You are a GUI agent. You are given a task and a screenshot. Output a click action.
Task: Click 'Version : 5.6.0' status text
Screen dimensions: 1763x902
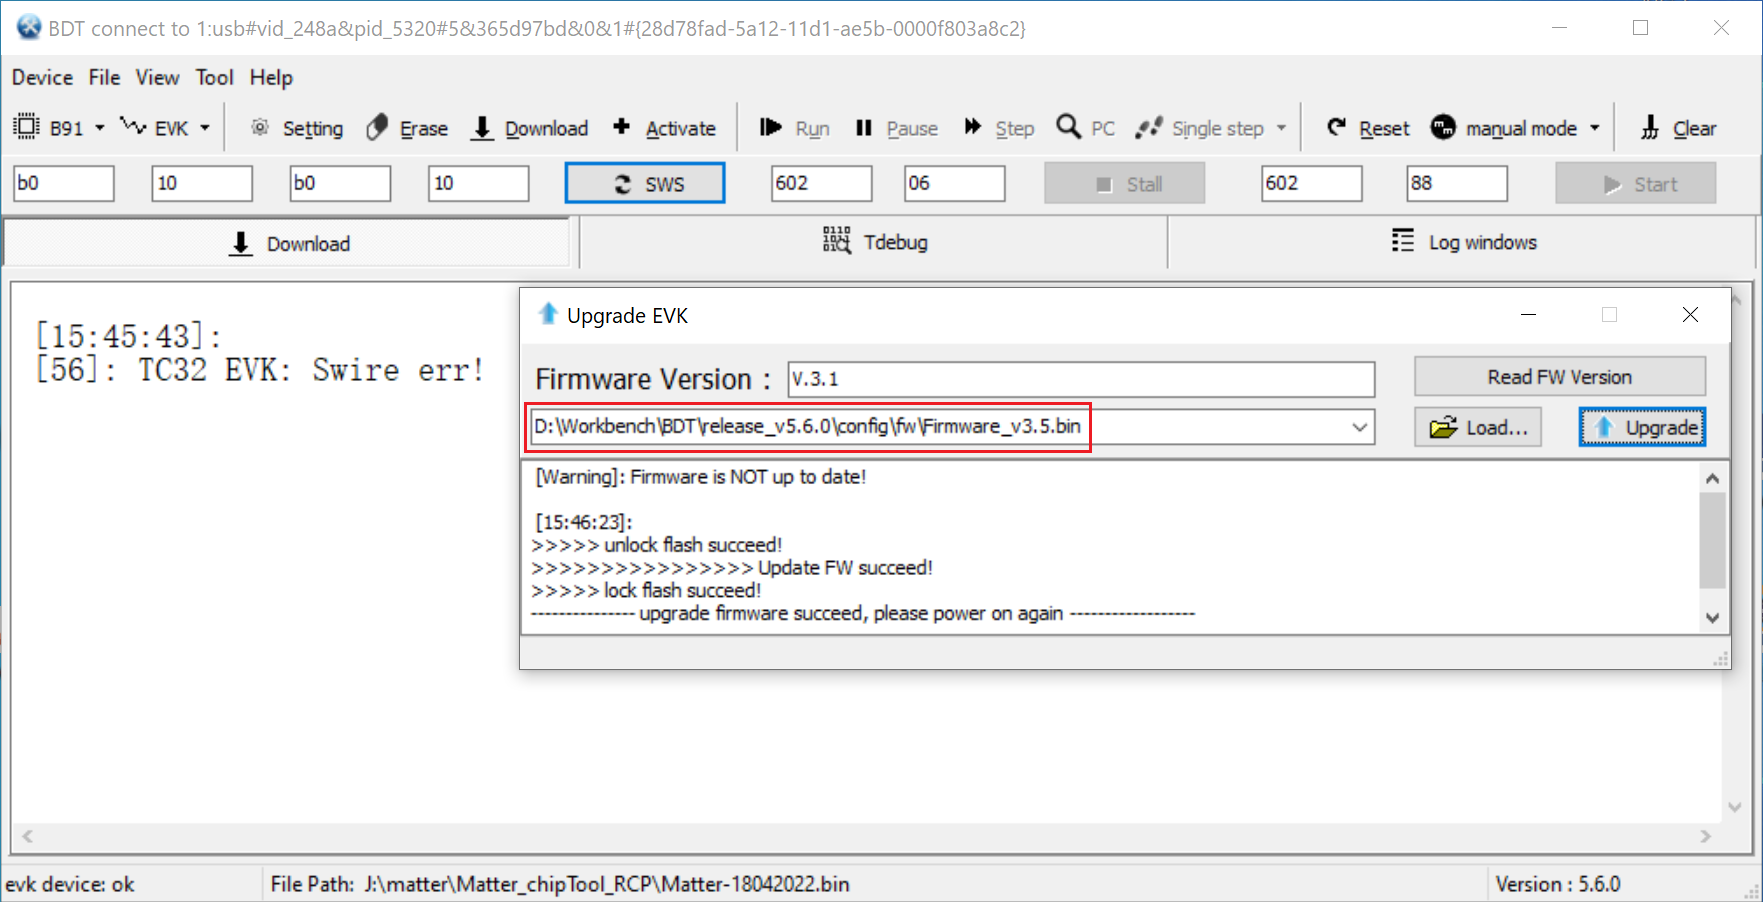[x=1557, y=884]
